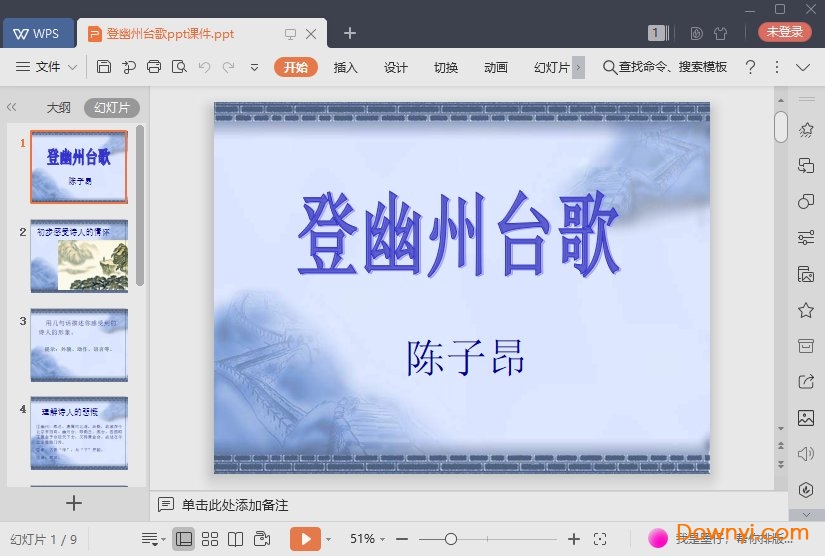Viewport: 825px width, 556px height.
Task: Switch to reading view icon
Action: pyautogui.click(x=235, y=539)
